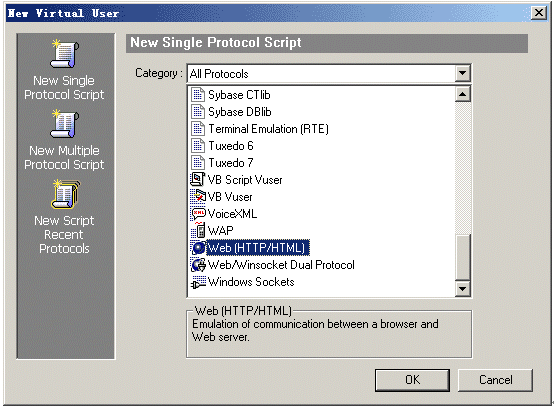Click the VB Script Vuser icon

click(x=198, y=179)
